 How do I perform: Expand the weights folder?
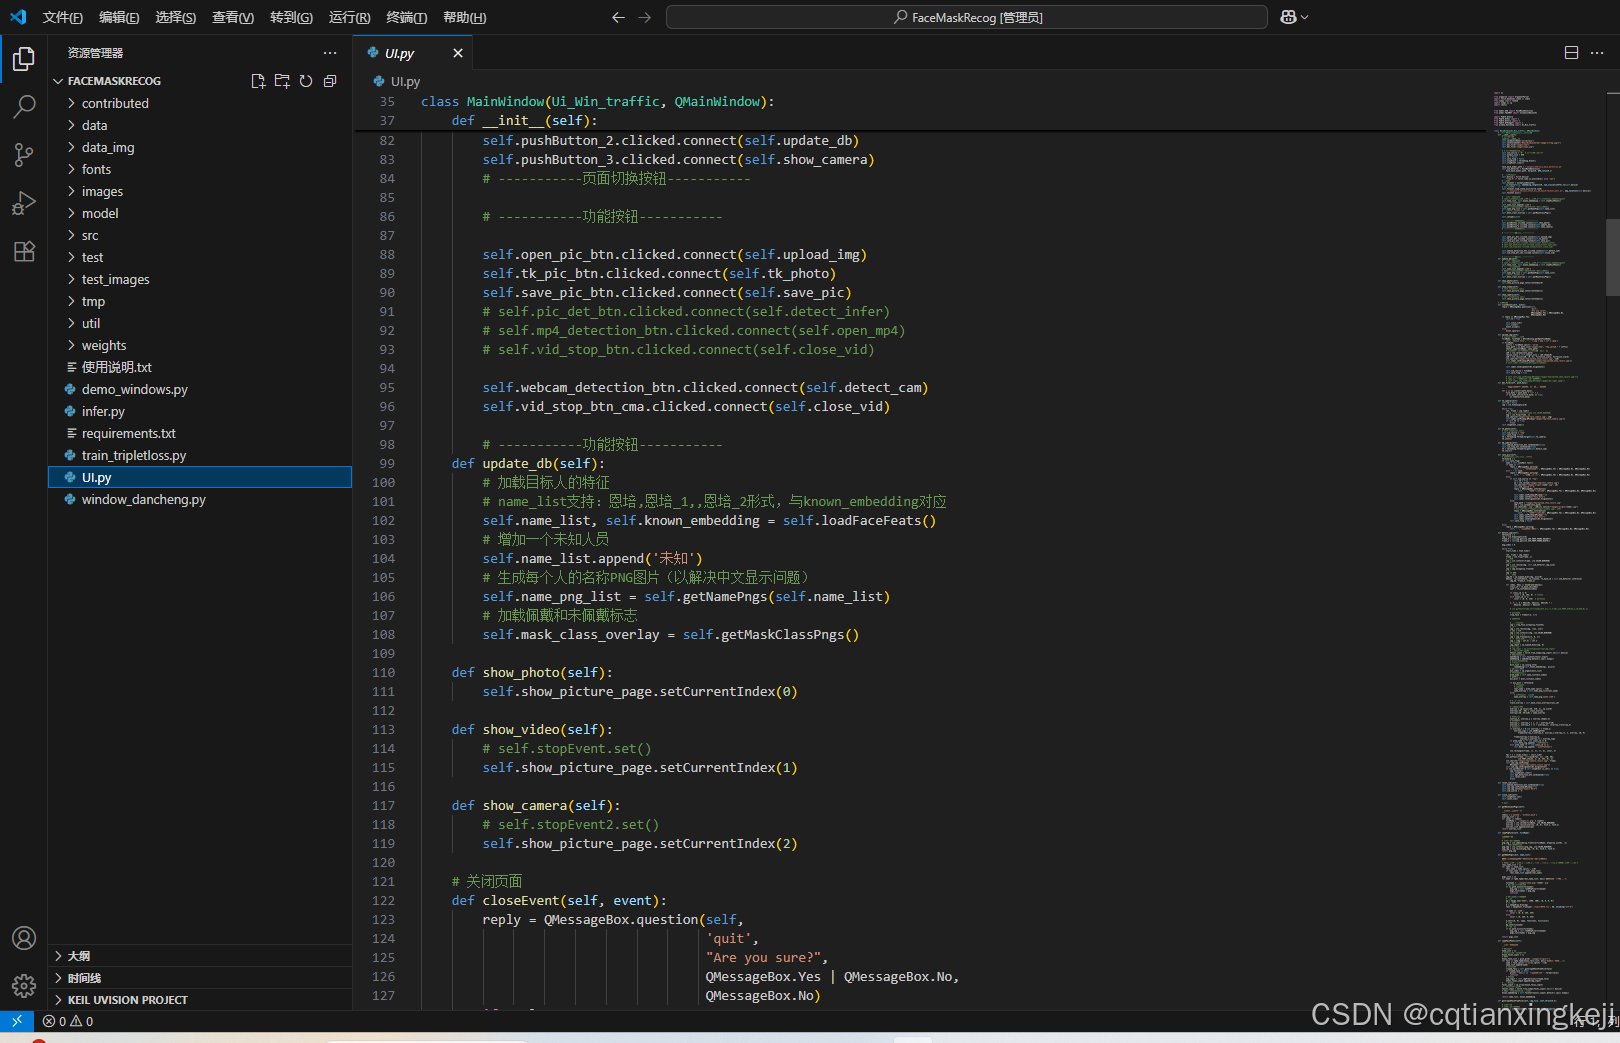200,345
